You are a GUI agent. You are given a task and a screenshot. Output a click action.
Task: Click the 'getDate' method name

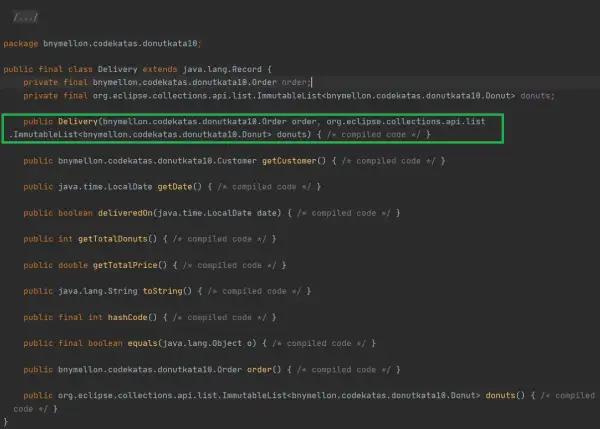point(175,187)
